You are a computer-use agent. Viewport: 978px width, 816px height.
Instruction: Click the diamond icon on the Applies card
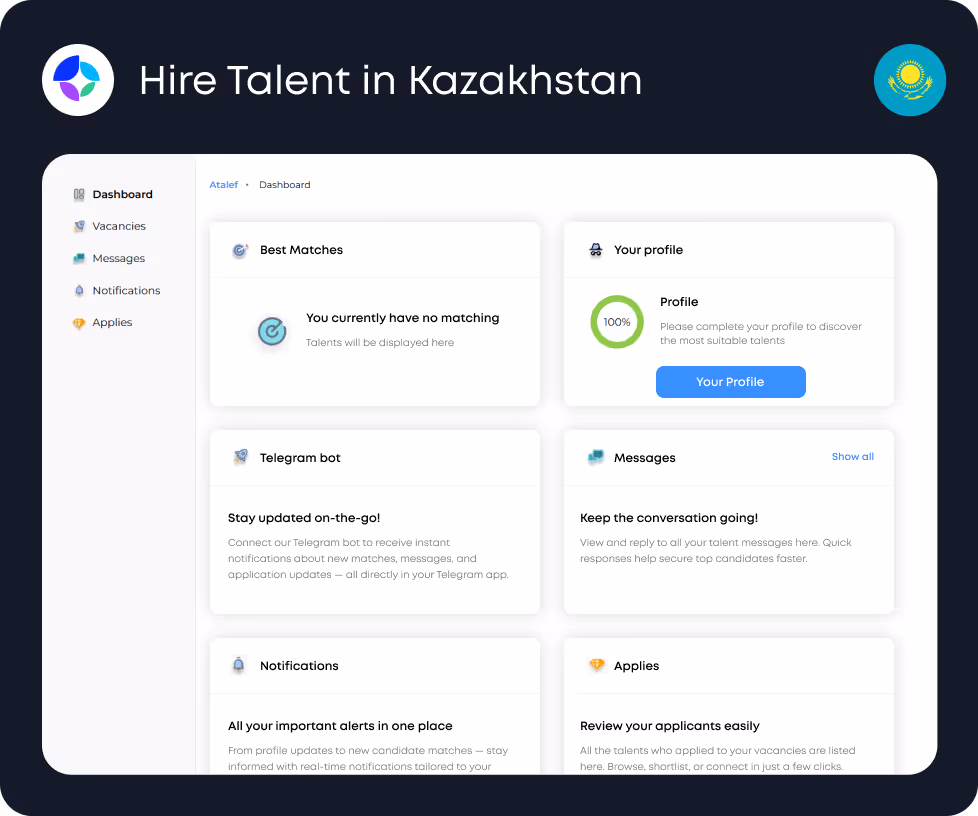point(595,665)
